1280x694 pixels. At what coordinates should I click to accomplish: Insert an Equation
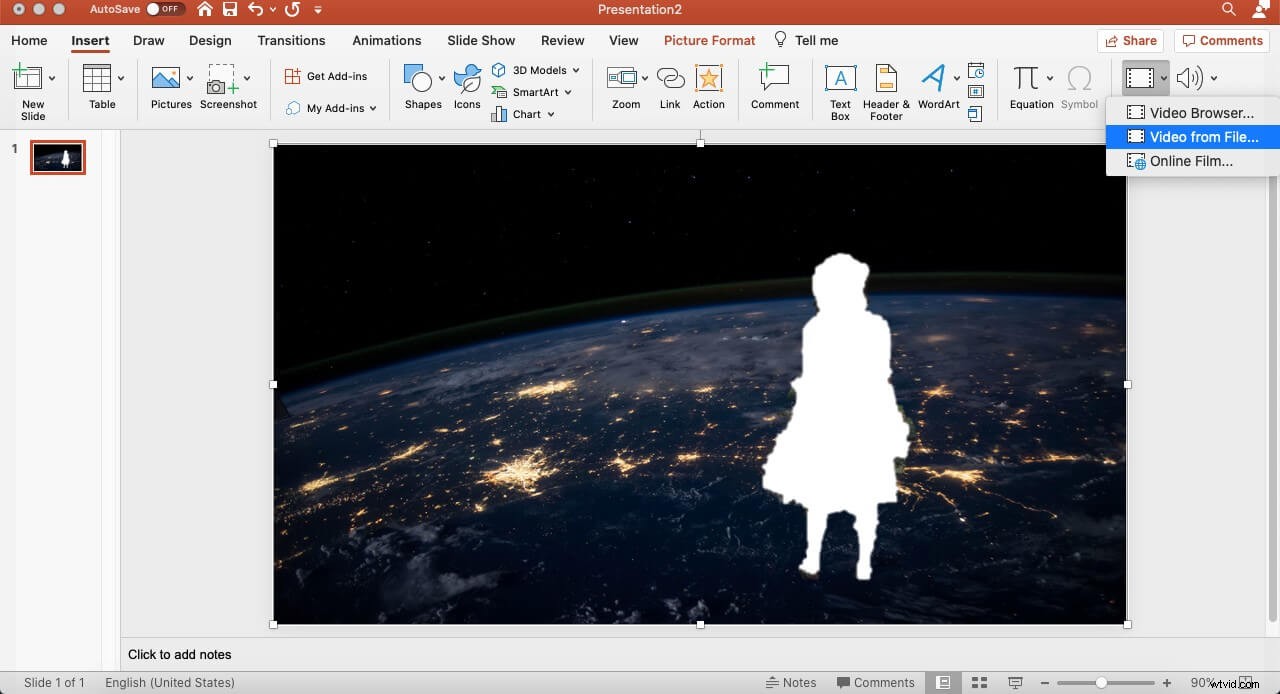coord(1030,88)
